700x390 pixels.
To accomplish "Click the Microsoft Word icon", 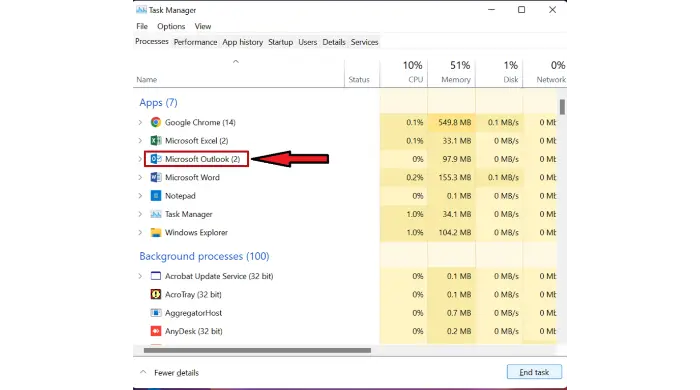I will click(155, 177).
